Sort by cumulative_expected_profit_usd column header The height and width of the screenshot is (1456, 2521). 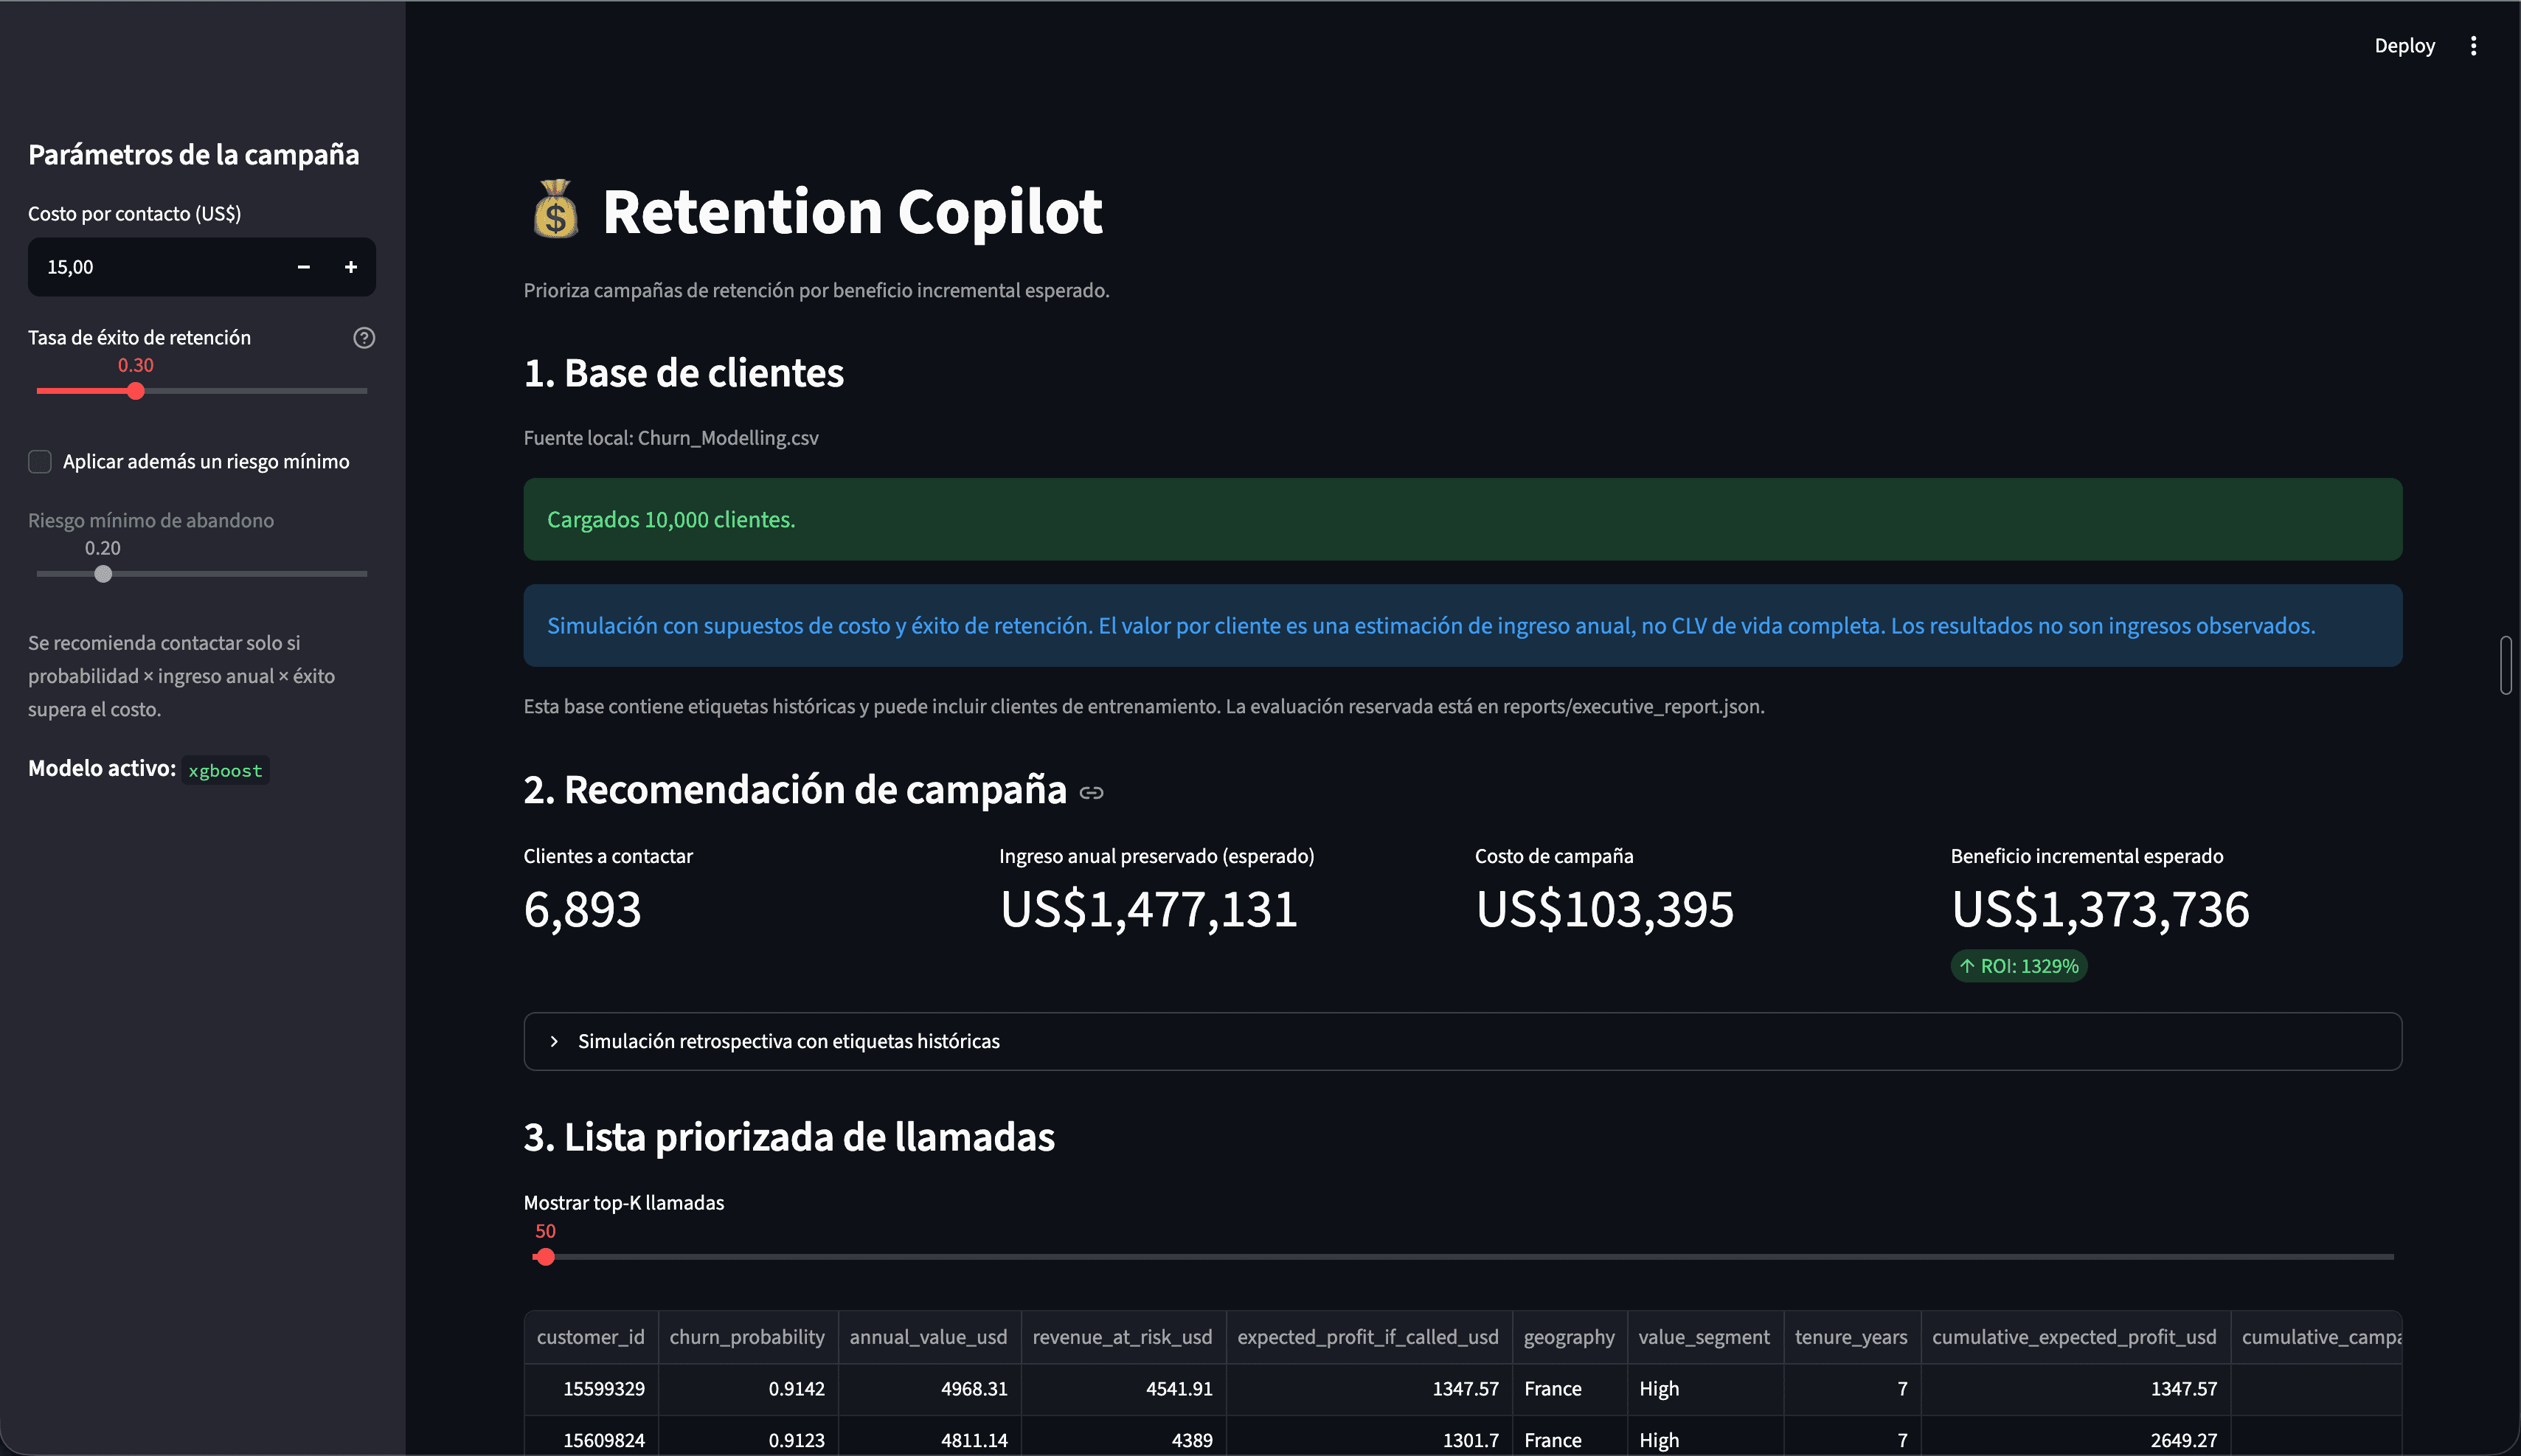pos(2075,1337)
